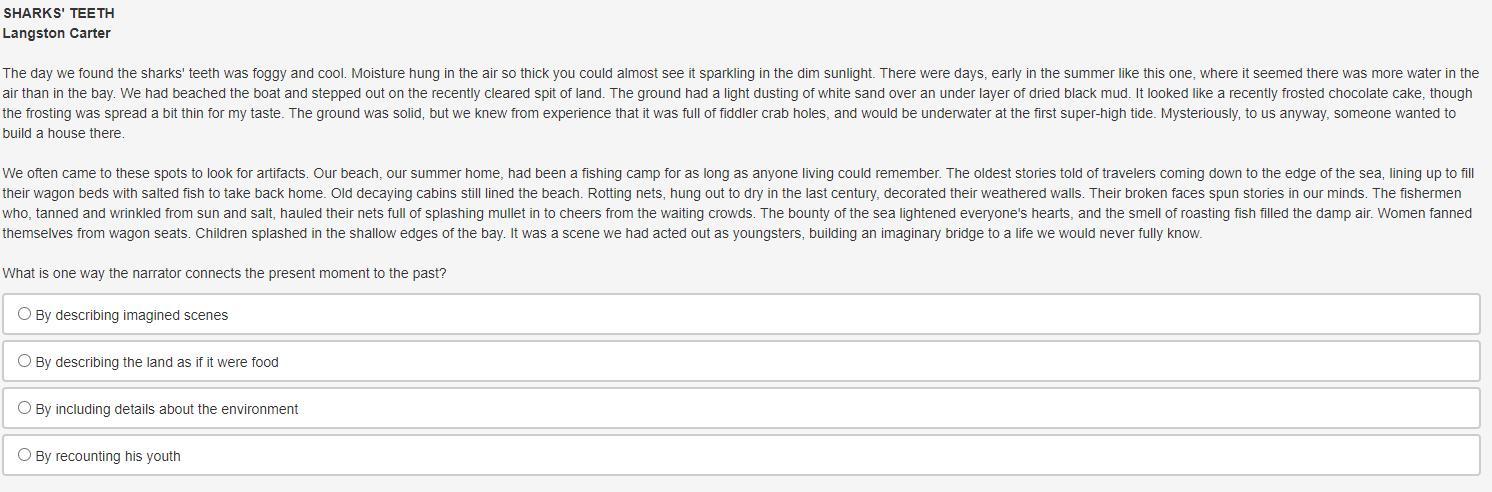
Task: Click the paragraph beginning 'We often came'
Action: coord(739,203)
